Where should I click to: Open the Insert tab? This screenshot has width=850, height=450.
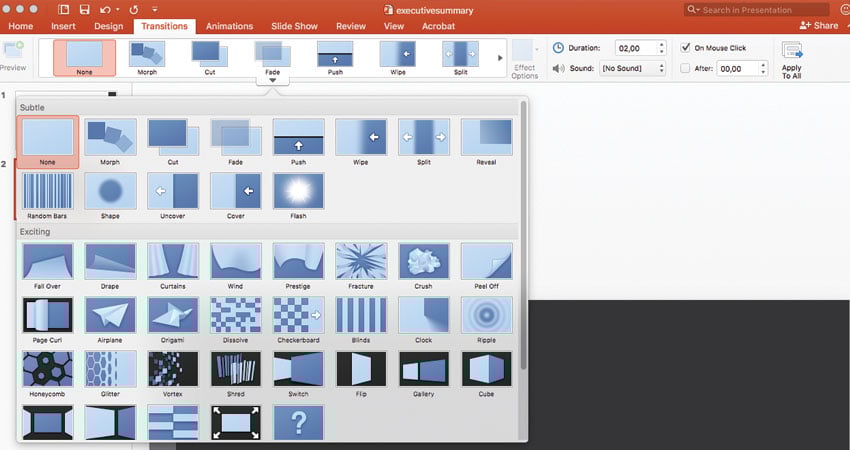63,26
